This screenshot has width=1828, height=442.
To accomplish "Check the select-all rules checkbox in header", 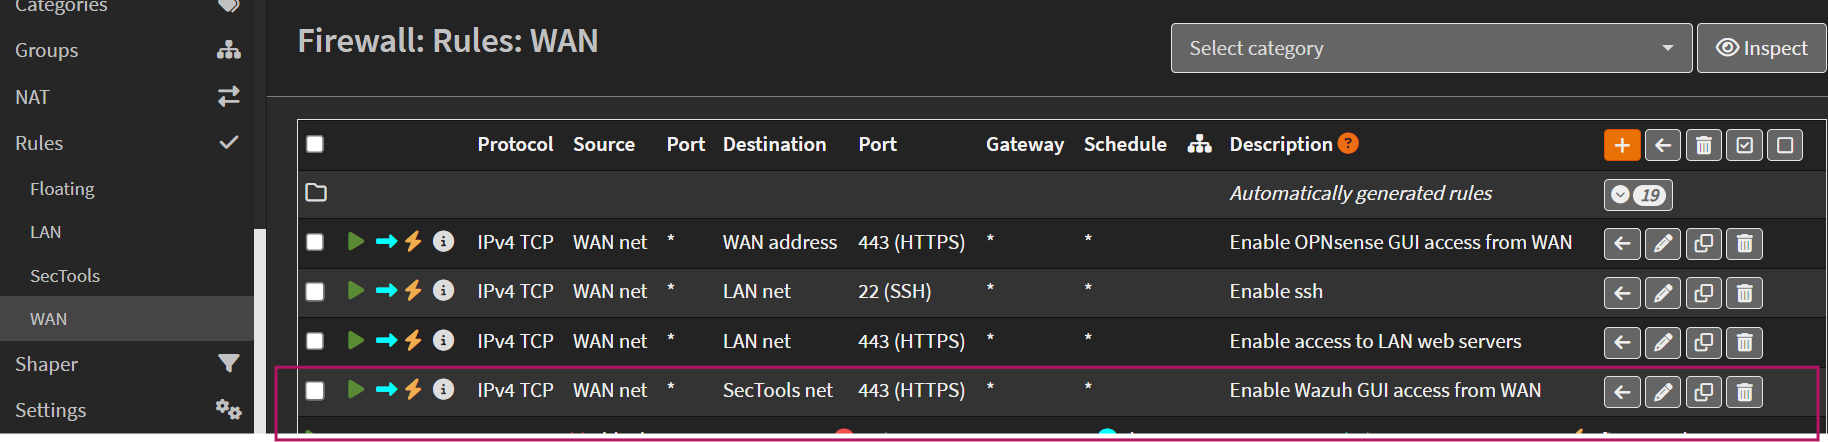I will [315, 144].
